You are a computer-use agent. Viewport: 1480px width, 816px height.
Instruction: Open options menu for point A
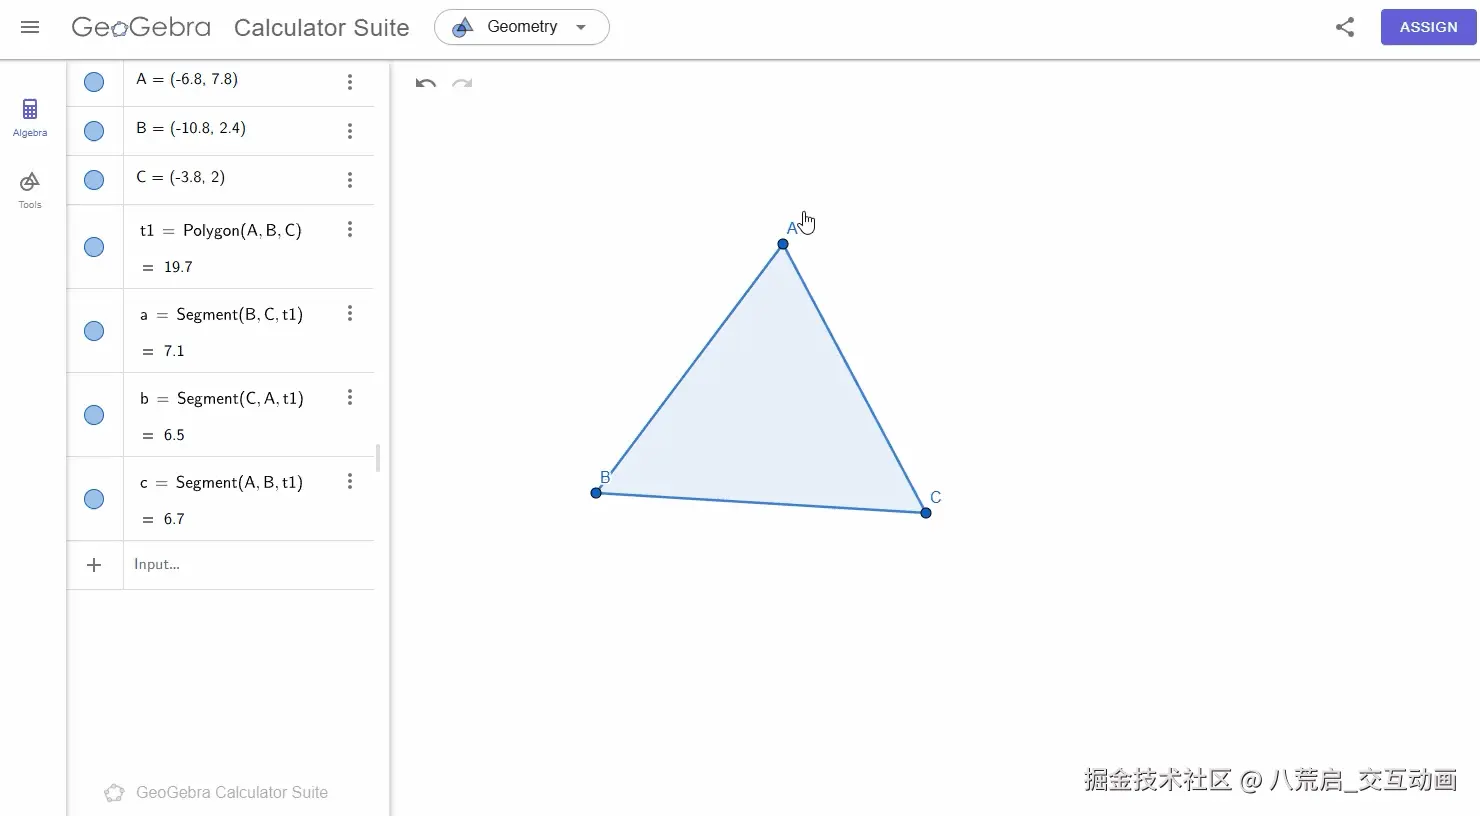(350, 82)
